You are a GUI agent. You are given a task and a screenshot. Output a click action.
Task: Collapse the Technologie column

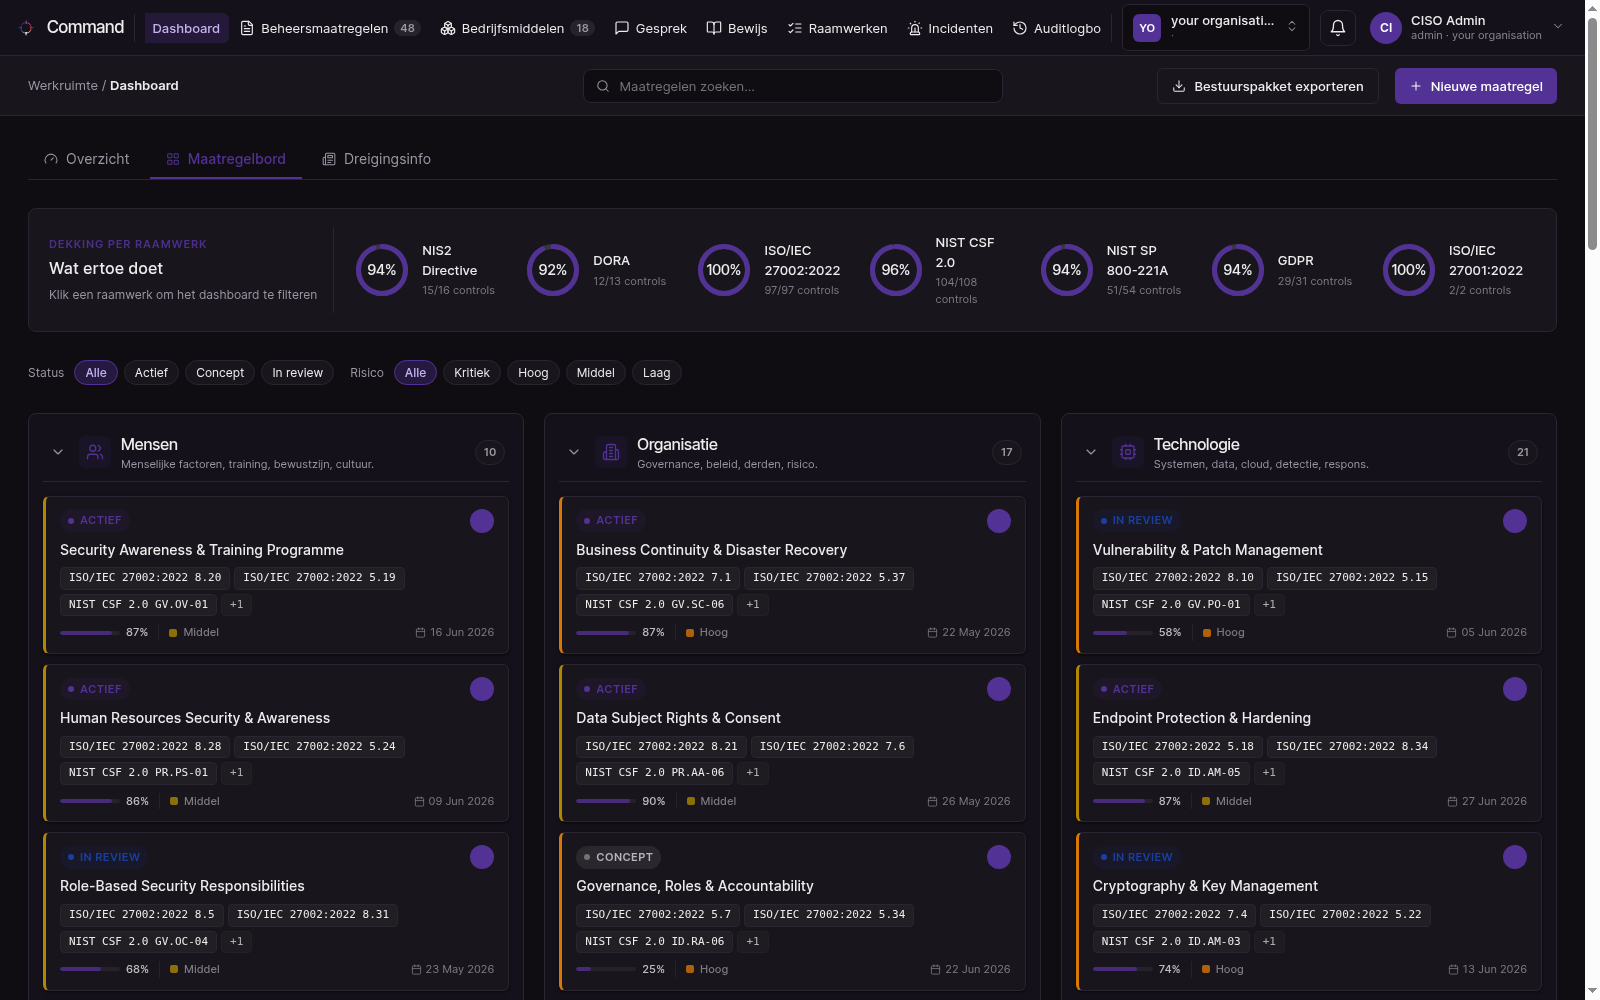(x=1091, y=452)
